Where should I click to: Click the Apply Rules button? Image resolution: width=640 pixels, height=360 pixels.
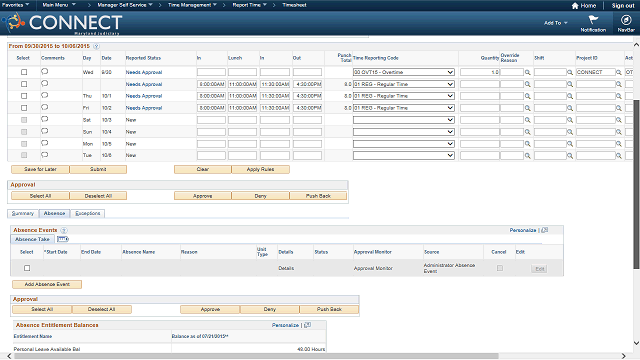(260, 169)
